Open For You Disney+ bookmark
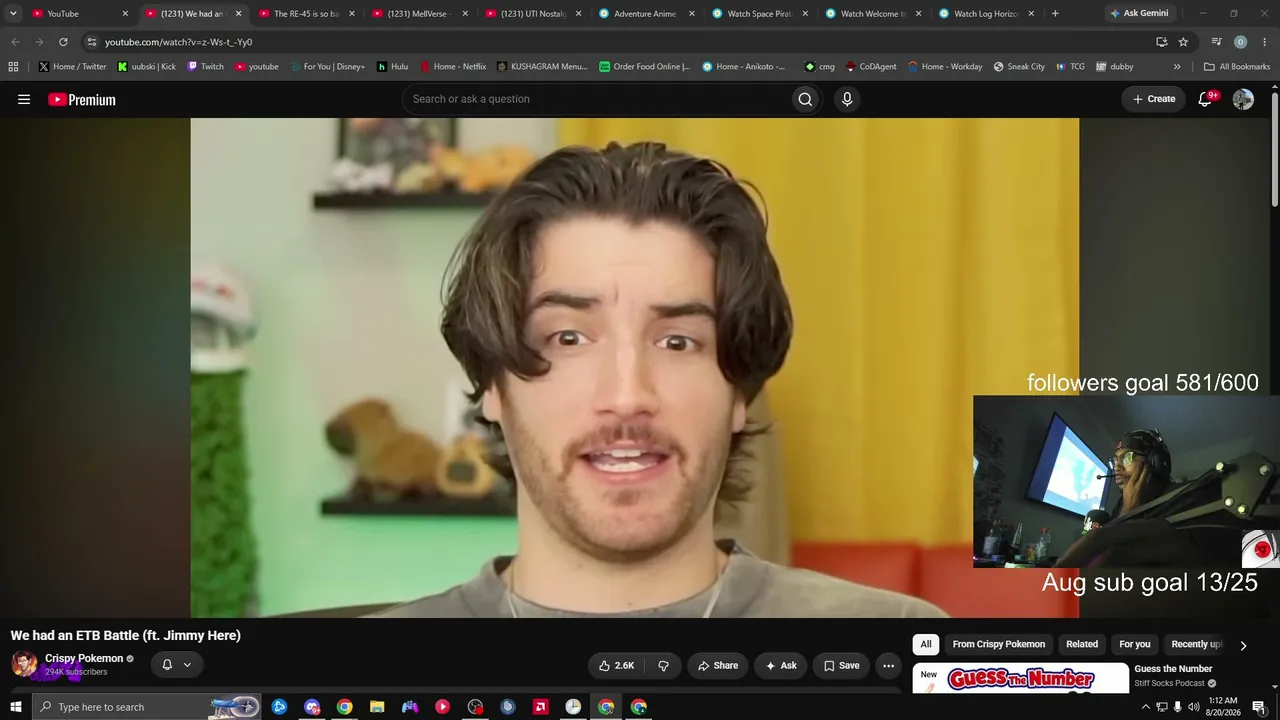Viewport: 1280px width, 720px height. (x=327, y=67)
